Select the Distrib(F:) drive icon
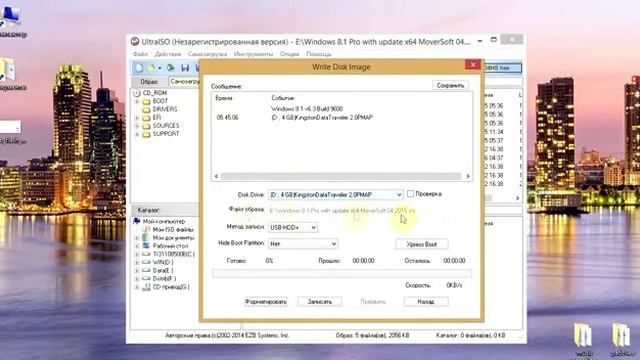The image size is (640, 360). (x=146, y=278)
